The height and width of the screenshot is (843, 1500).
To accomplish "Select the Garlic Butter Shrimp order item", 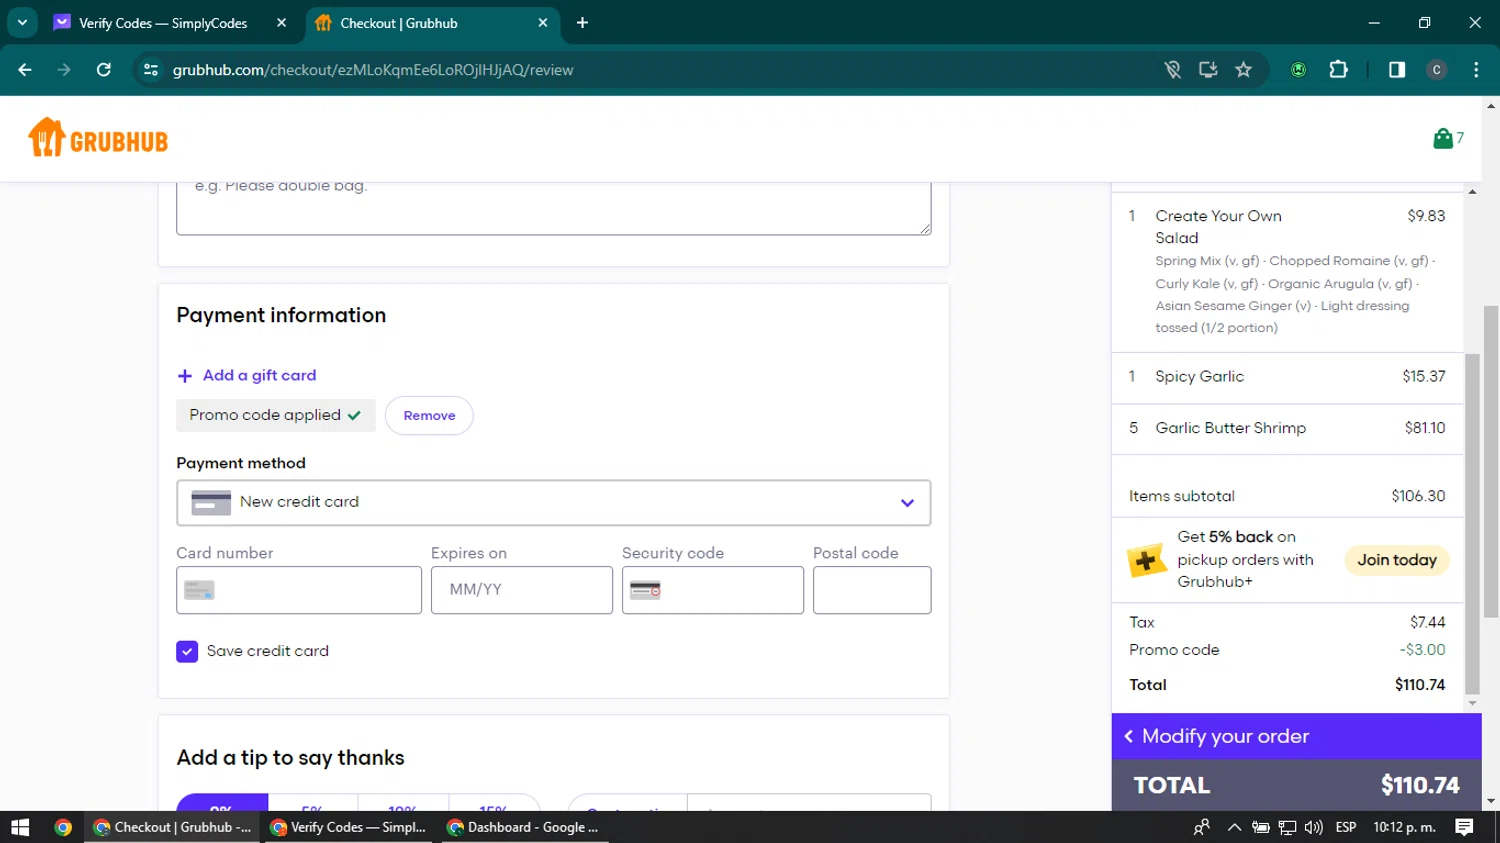I will coord(1287,428).
